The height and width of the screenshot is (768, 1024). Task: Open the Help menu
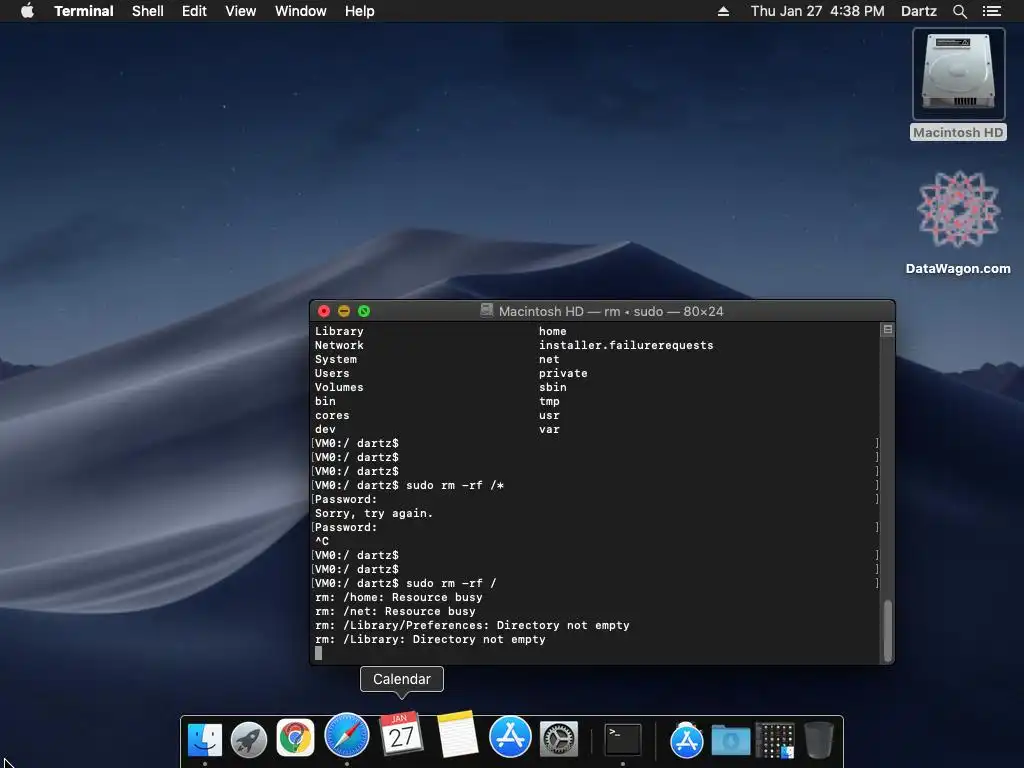coord(359,11)
